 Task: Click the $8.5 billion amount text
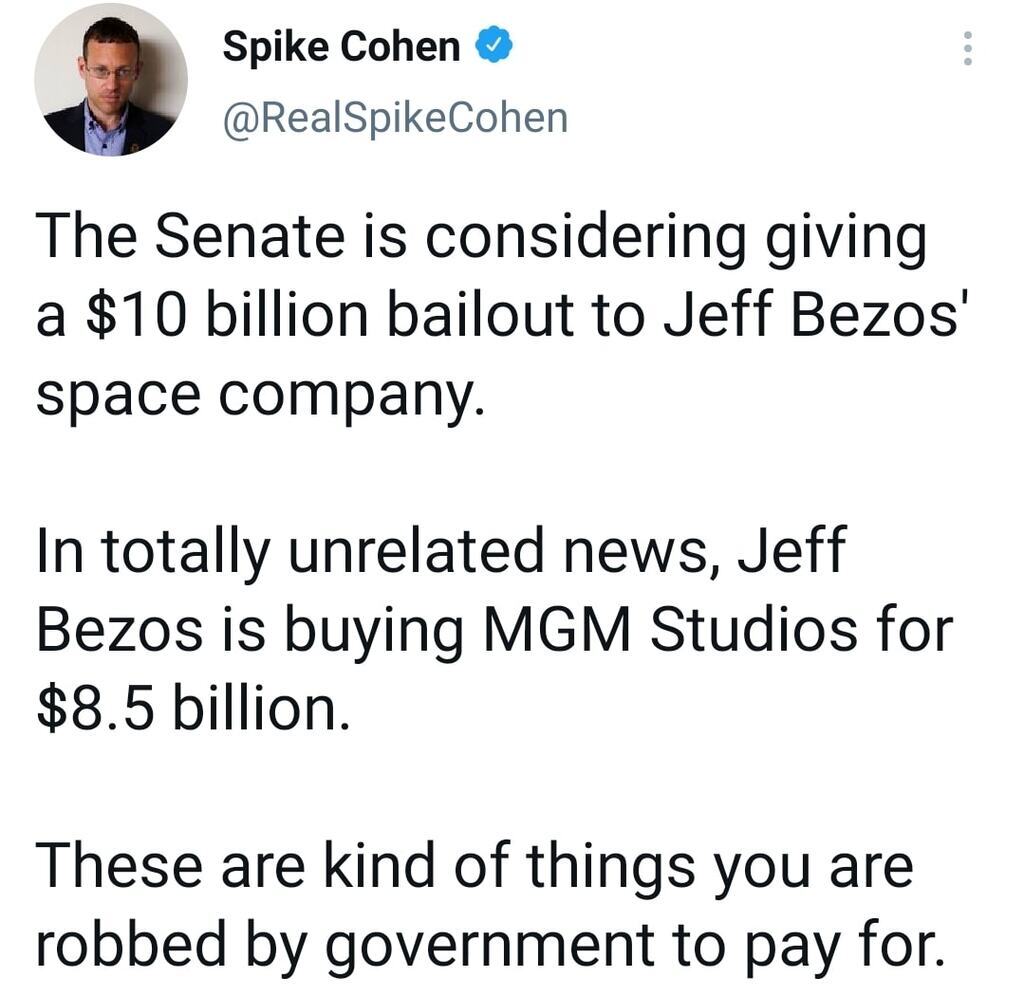(x=194, y=708)
